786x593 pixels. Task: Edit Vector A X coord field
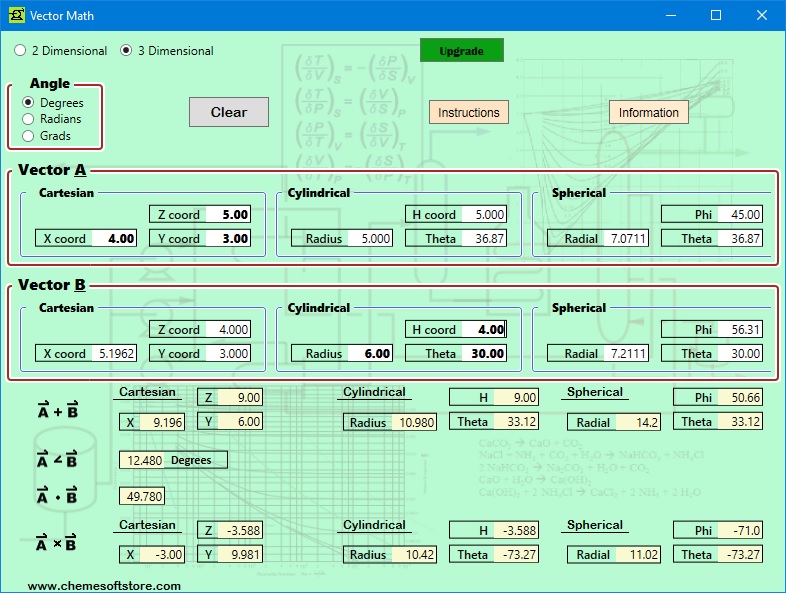pos(114,239)
